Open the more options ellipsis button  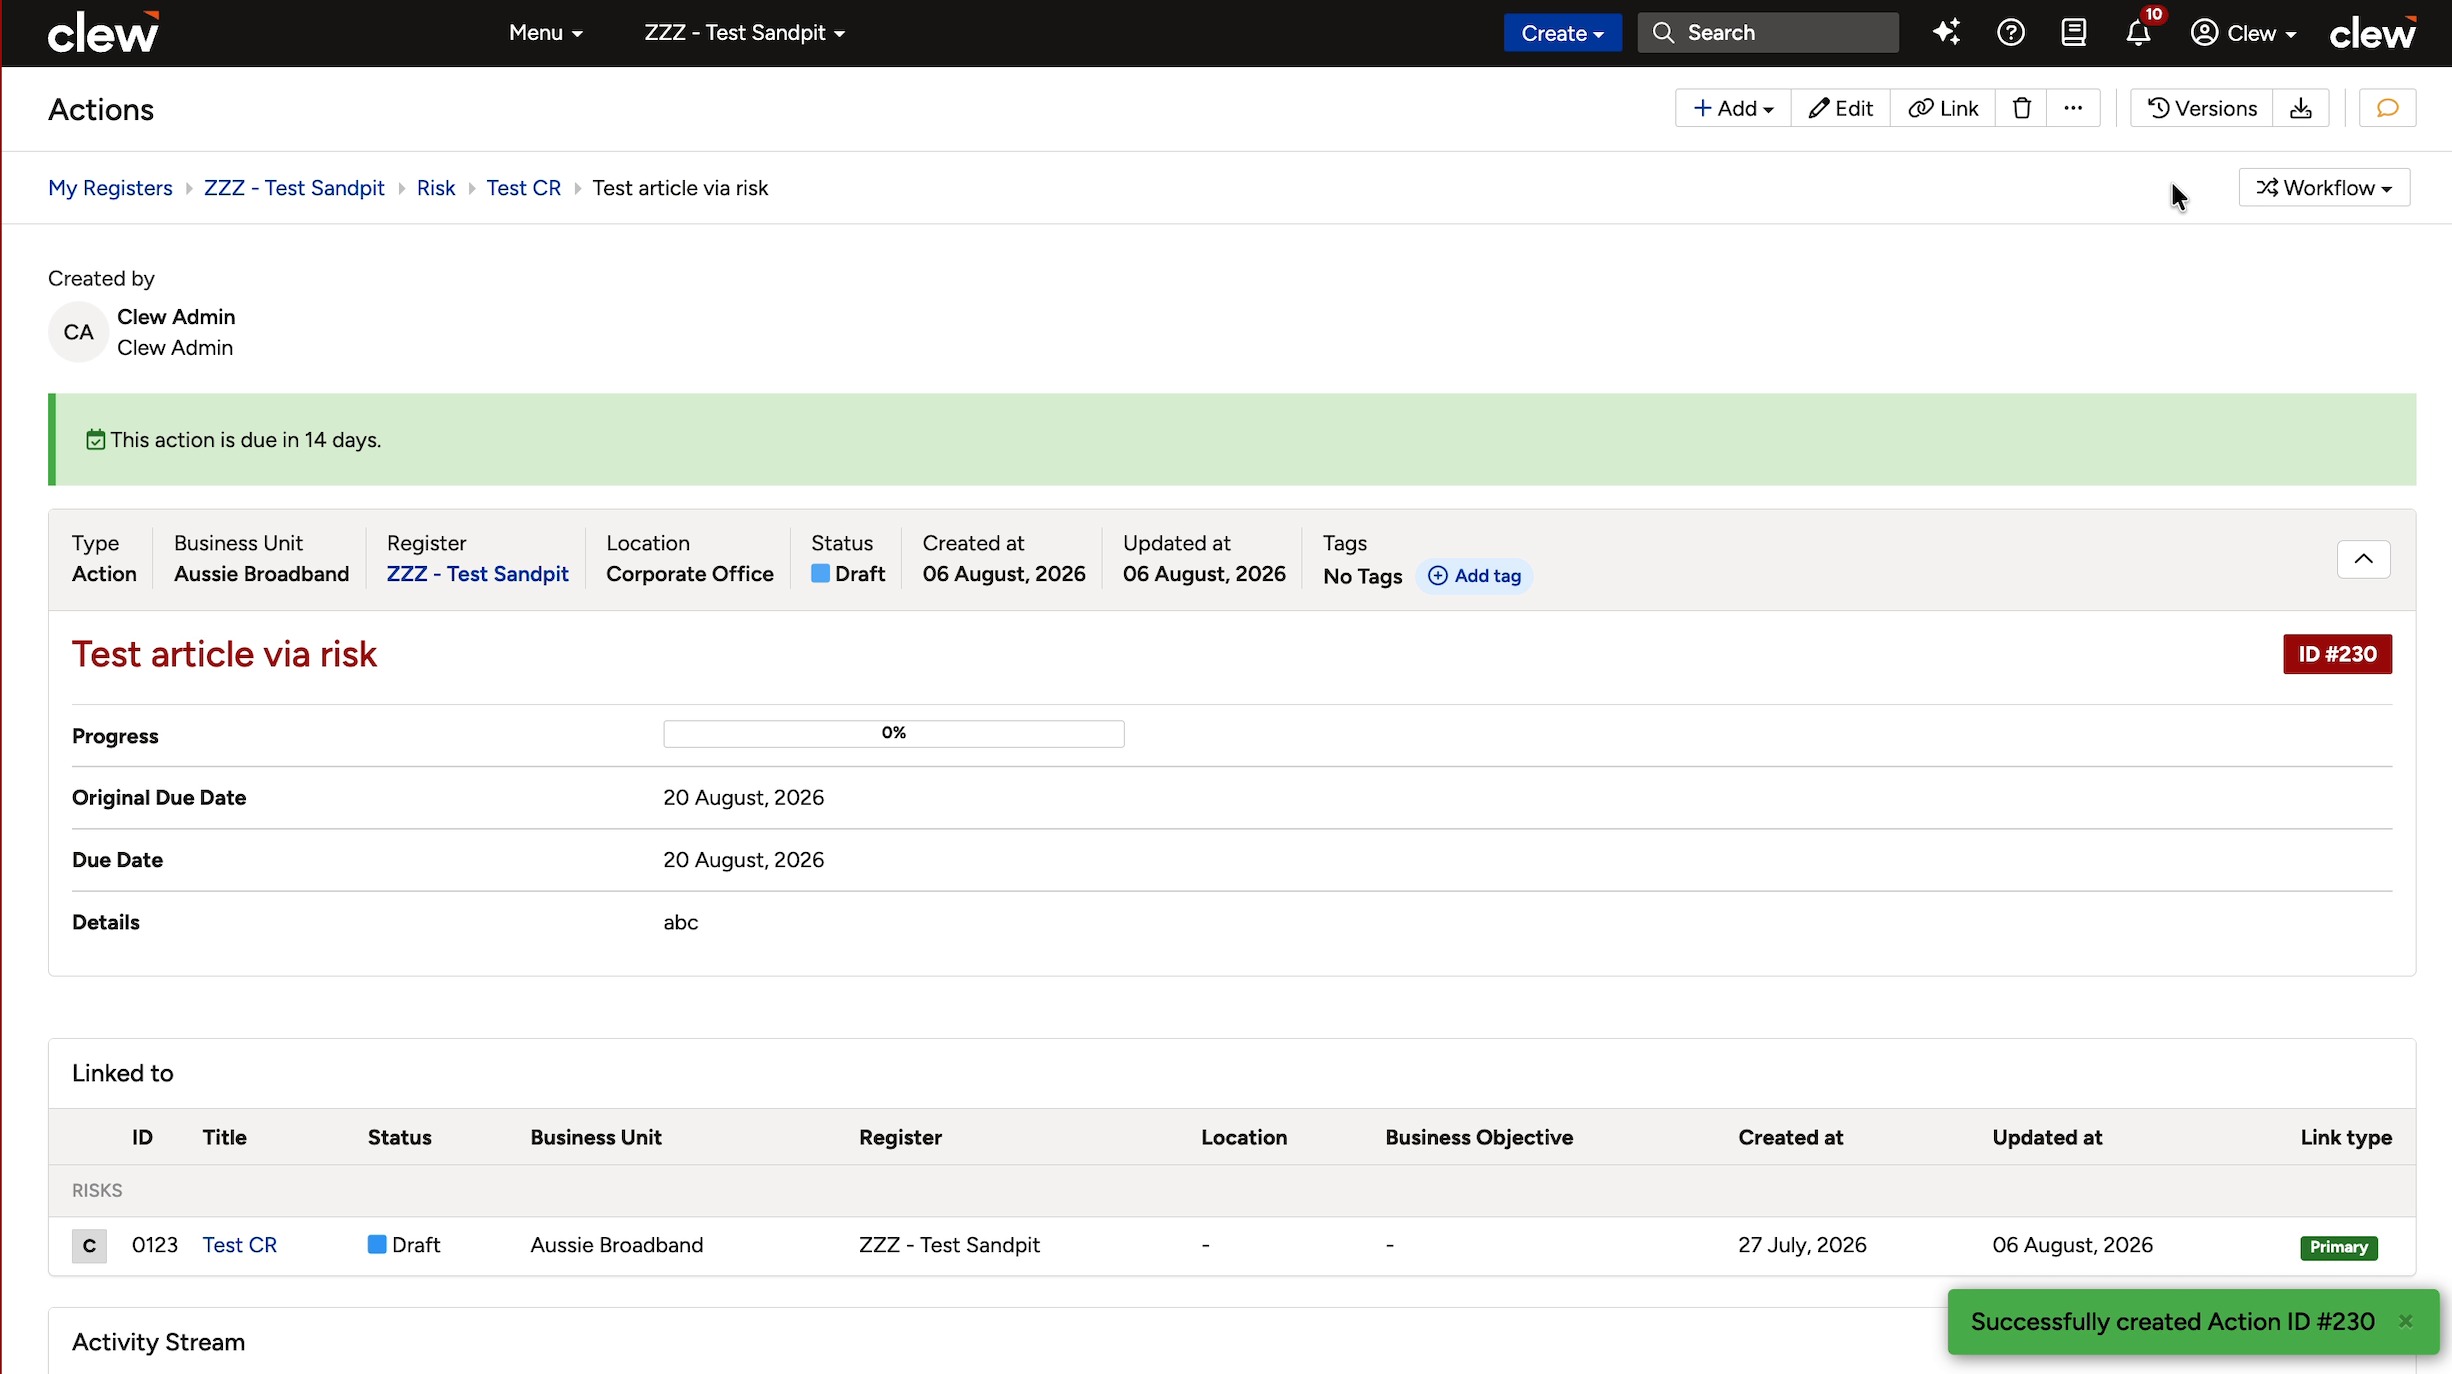(2073, 108)
